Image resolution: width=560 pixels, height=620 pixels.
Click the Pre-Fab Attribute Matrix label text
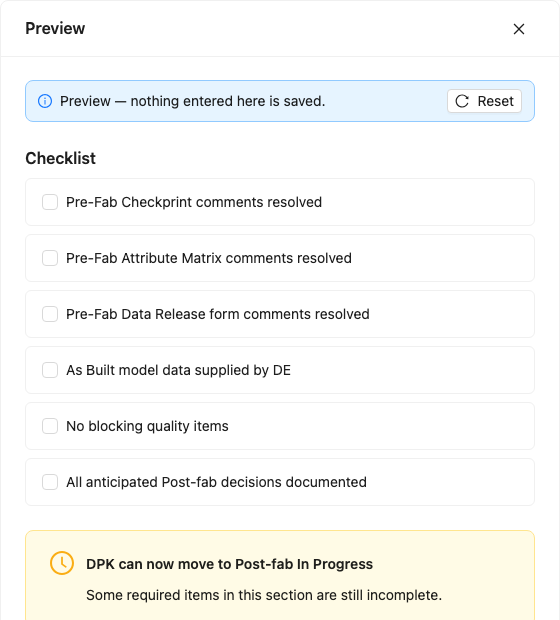point(209,258)
